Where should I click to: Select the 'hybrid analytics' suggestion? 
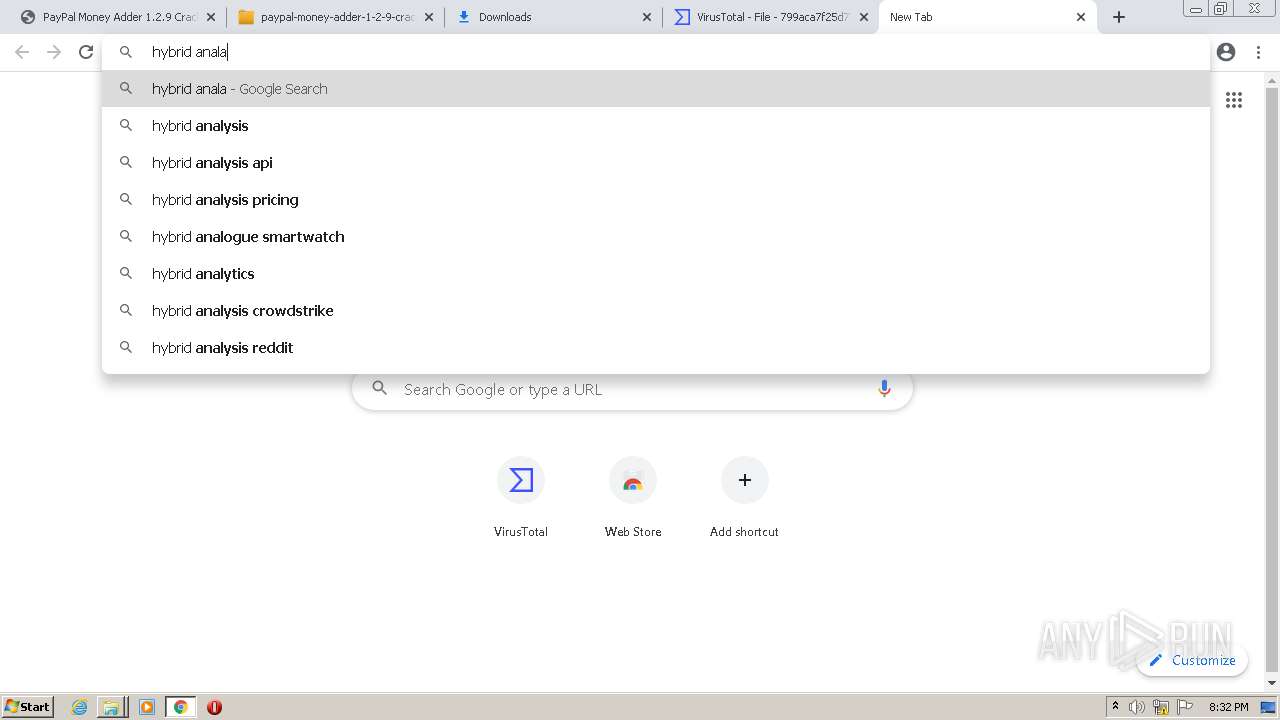[x=656, y=274]
